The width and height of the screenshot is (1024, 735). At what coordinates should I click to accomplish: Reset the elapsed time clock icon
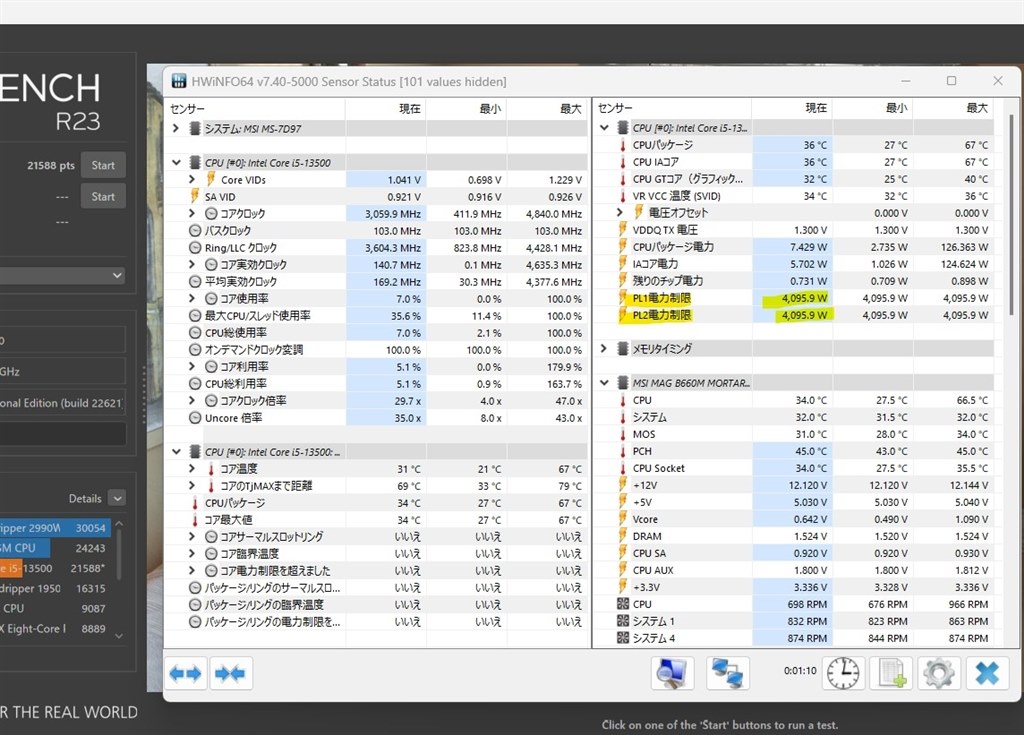(x=843, y=673)
